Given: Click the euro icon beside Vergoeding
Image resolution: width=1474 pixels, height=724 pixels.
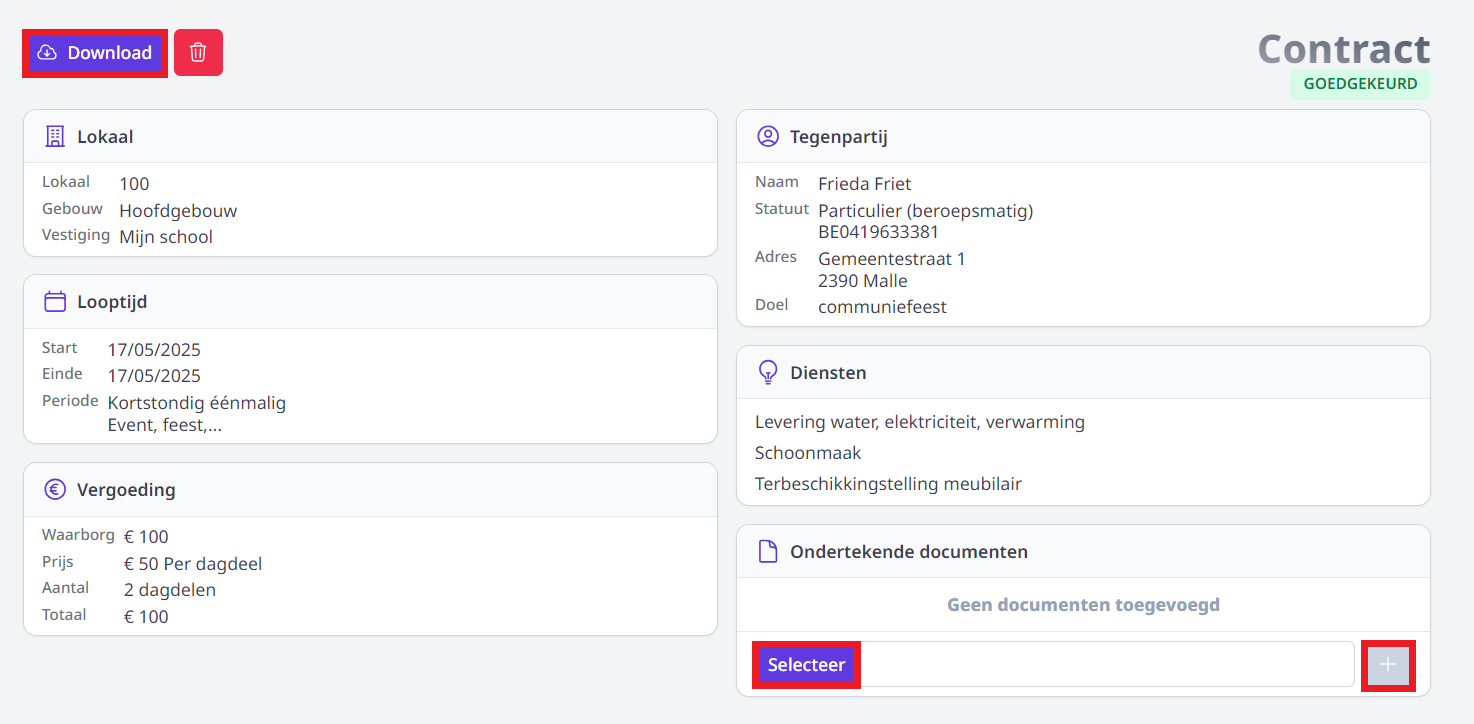Looking at the screenshot, I should pos(55,490).
